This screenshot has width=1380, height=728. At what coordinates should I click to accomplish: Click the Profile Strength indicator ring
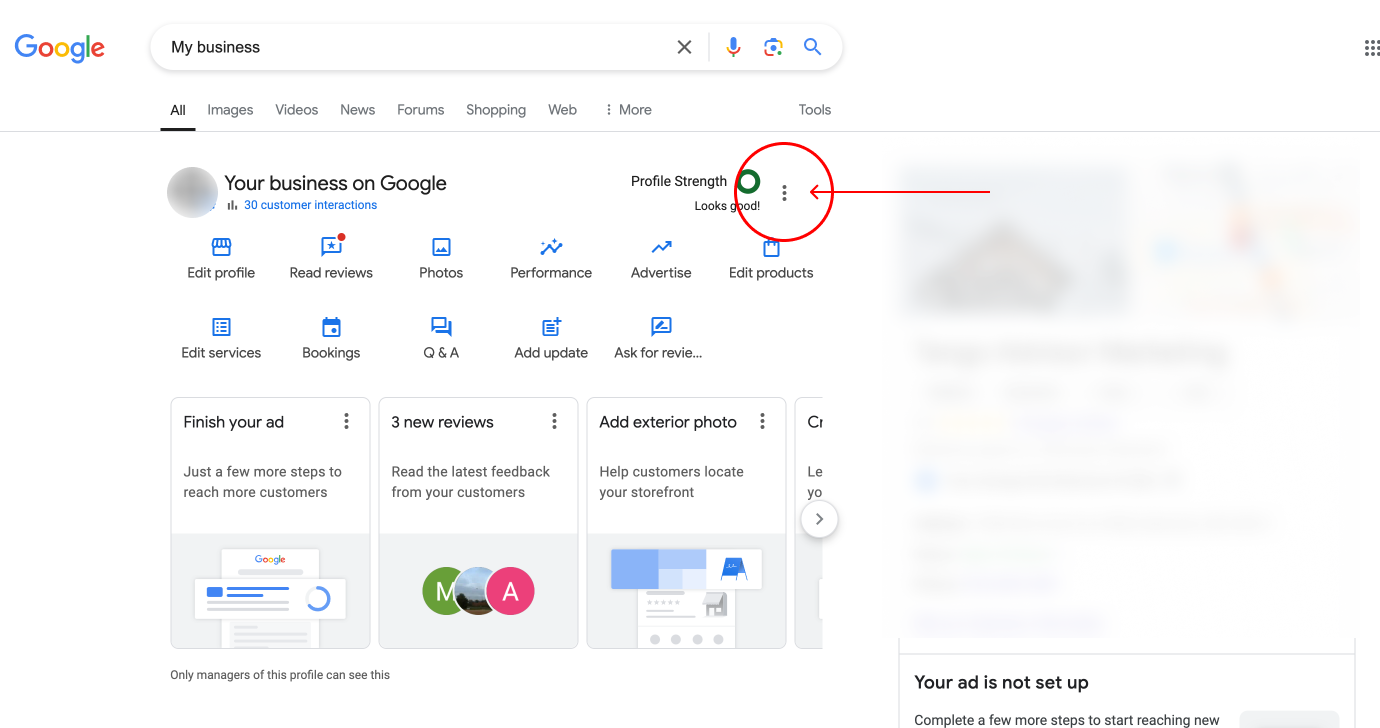point(747,182)
